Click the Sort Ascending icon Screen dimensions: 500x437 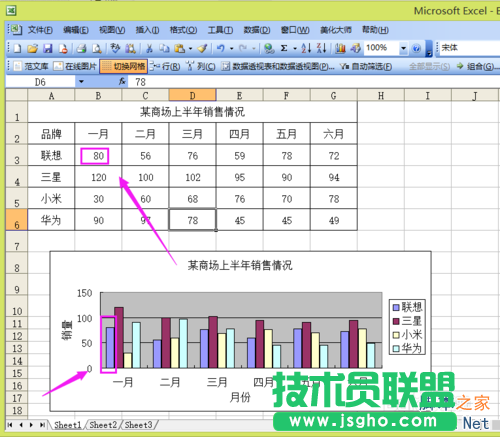pyautogui.click(x=306, y=49)
